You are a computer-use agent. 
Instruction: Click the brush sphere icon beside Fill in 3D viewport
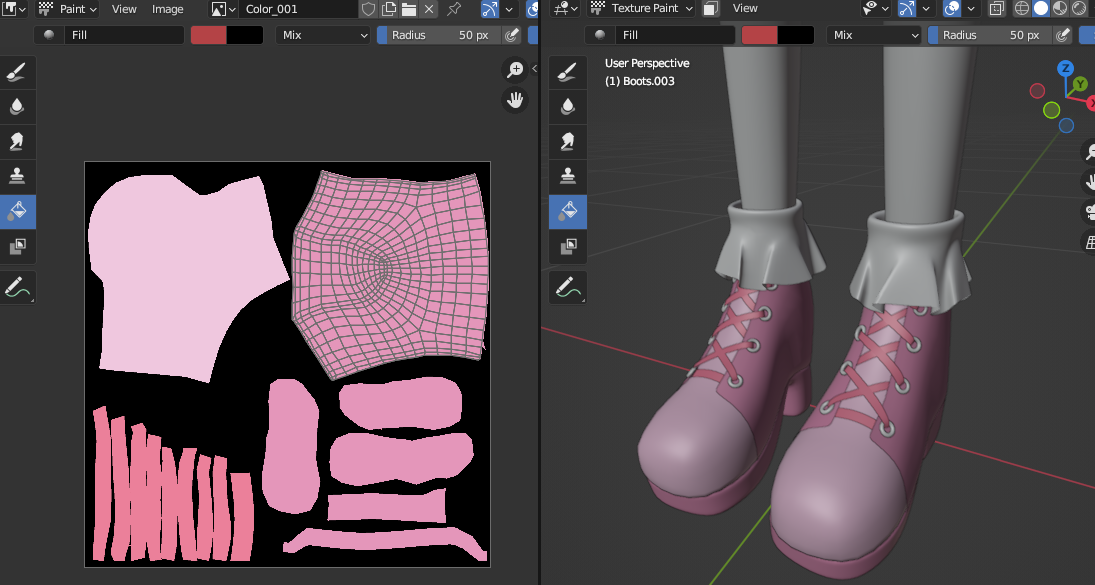tap(600, 35)
